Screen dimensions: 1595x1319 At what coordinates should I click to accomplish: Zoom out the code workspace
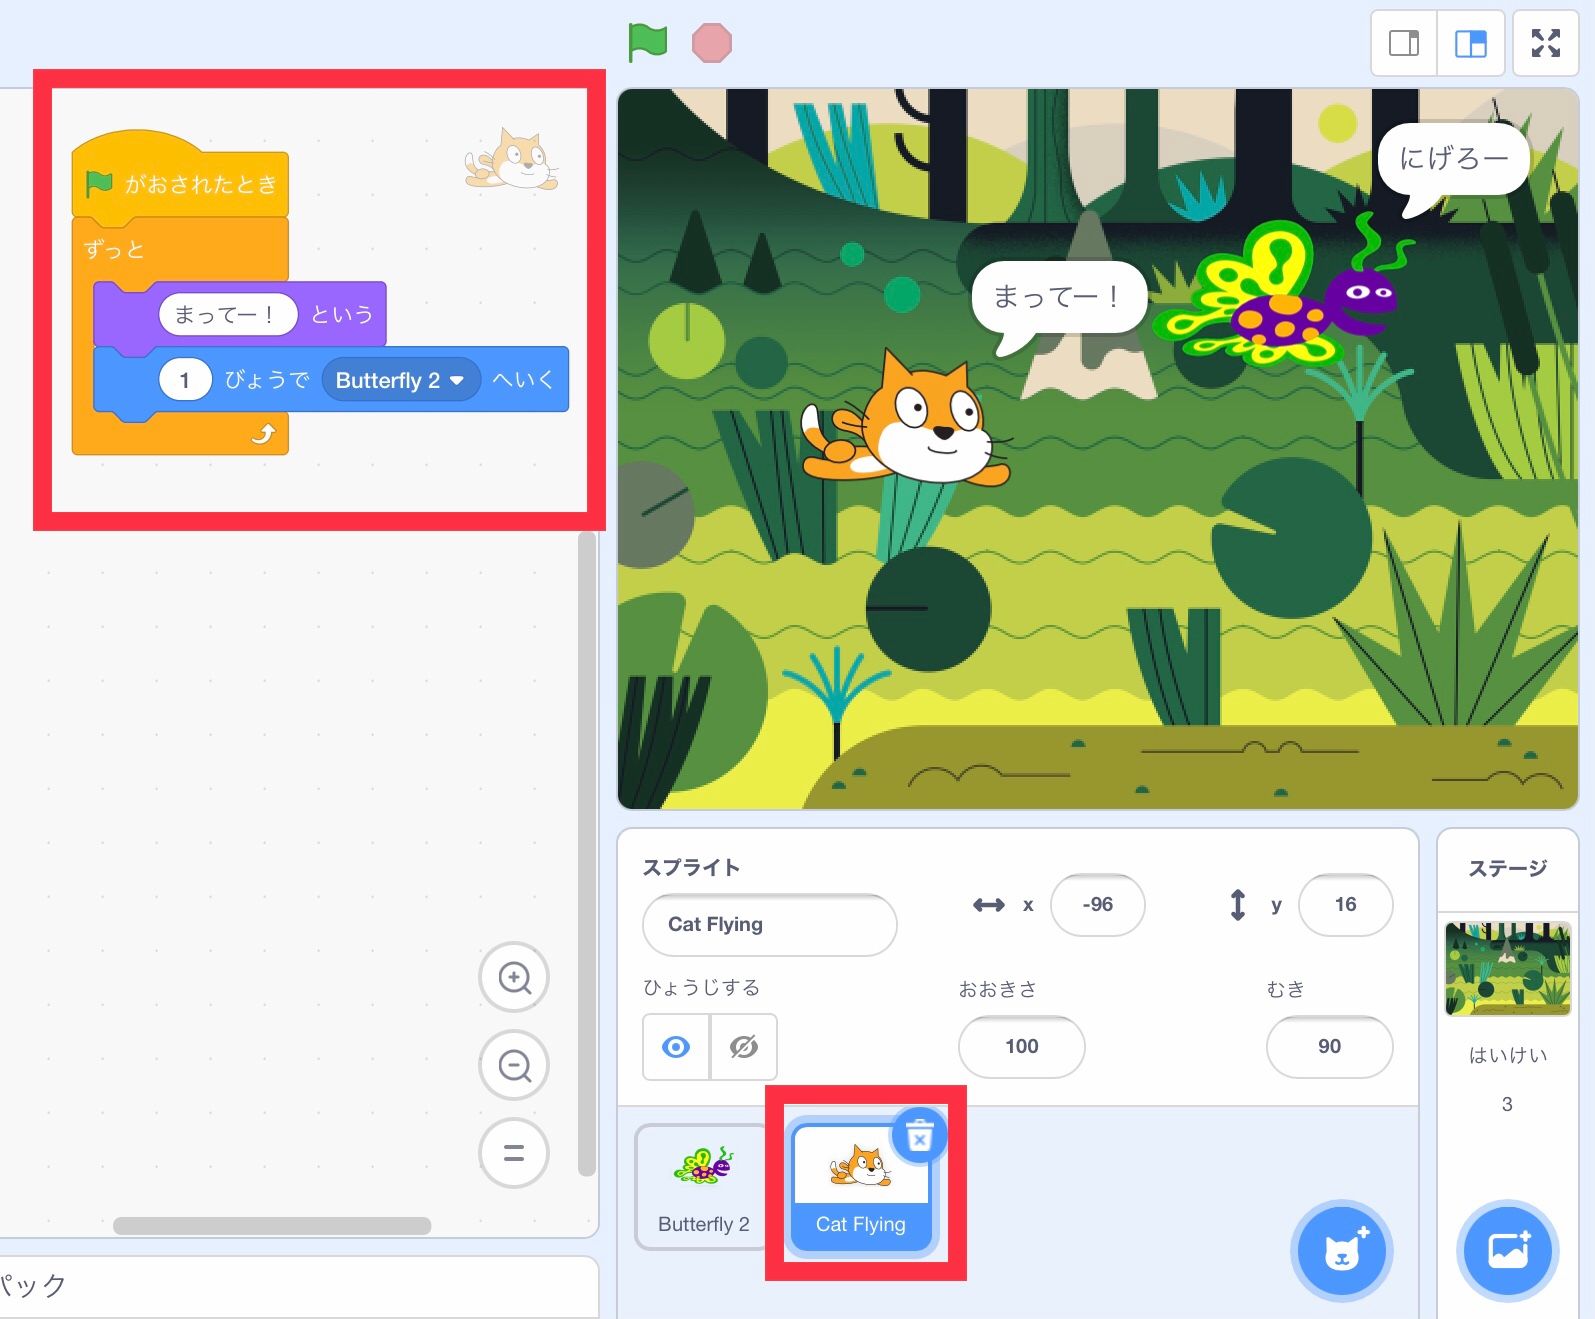[514, 1065]
